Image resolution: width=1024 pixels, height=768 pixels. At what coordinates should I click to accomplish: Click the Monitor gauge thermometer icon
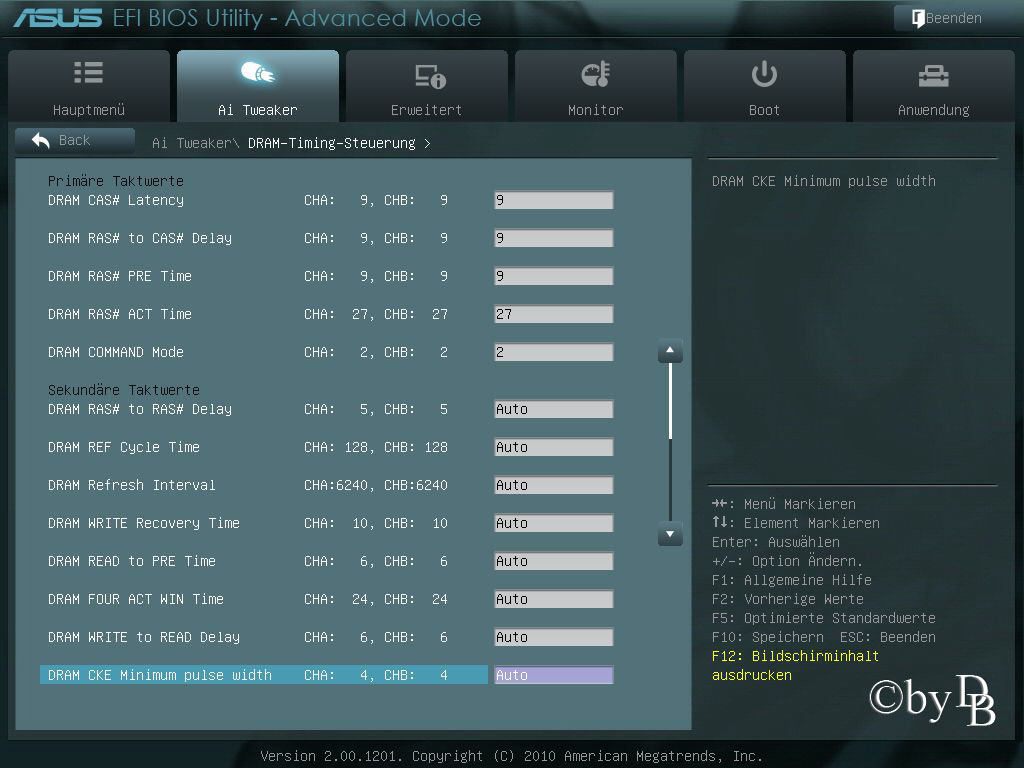click(596, 74)
